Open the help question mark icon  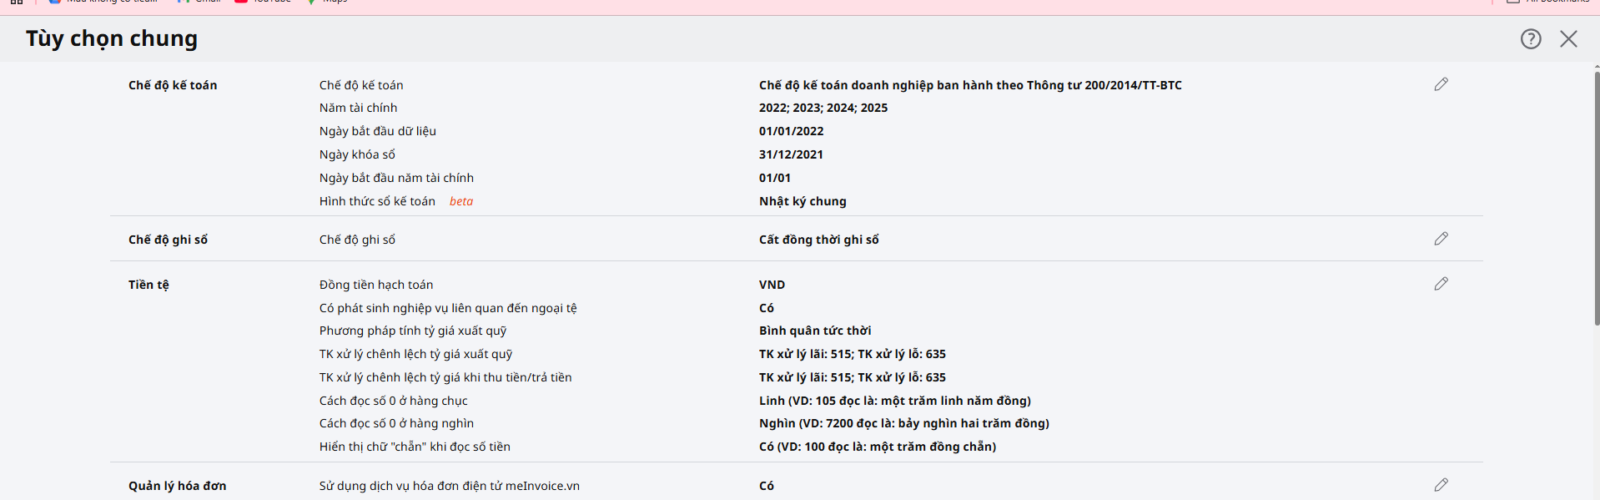[x=1531, y=39]
